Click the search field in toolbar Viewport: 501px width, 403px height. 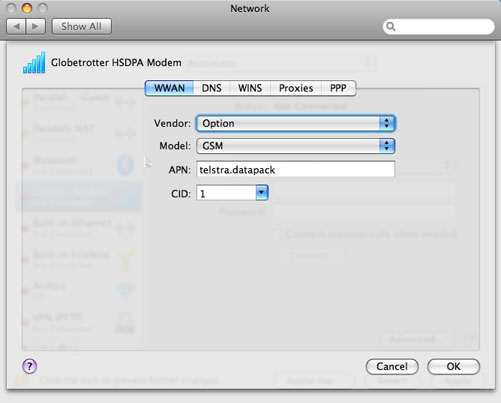click(x=438, y=26)
